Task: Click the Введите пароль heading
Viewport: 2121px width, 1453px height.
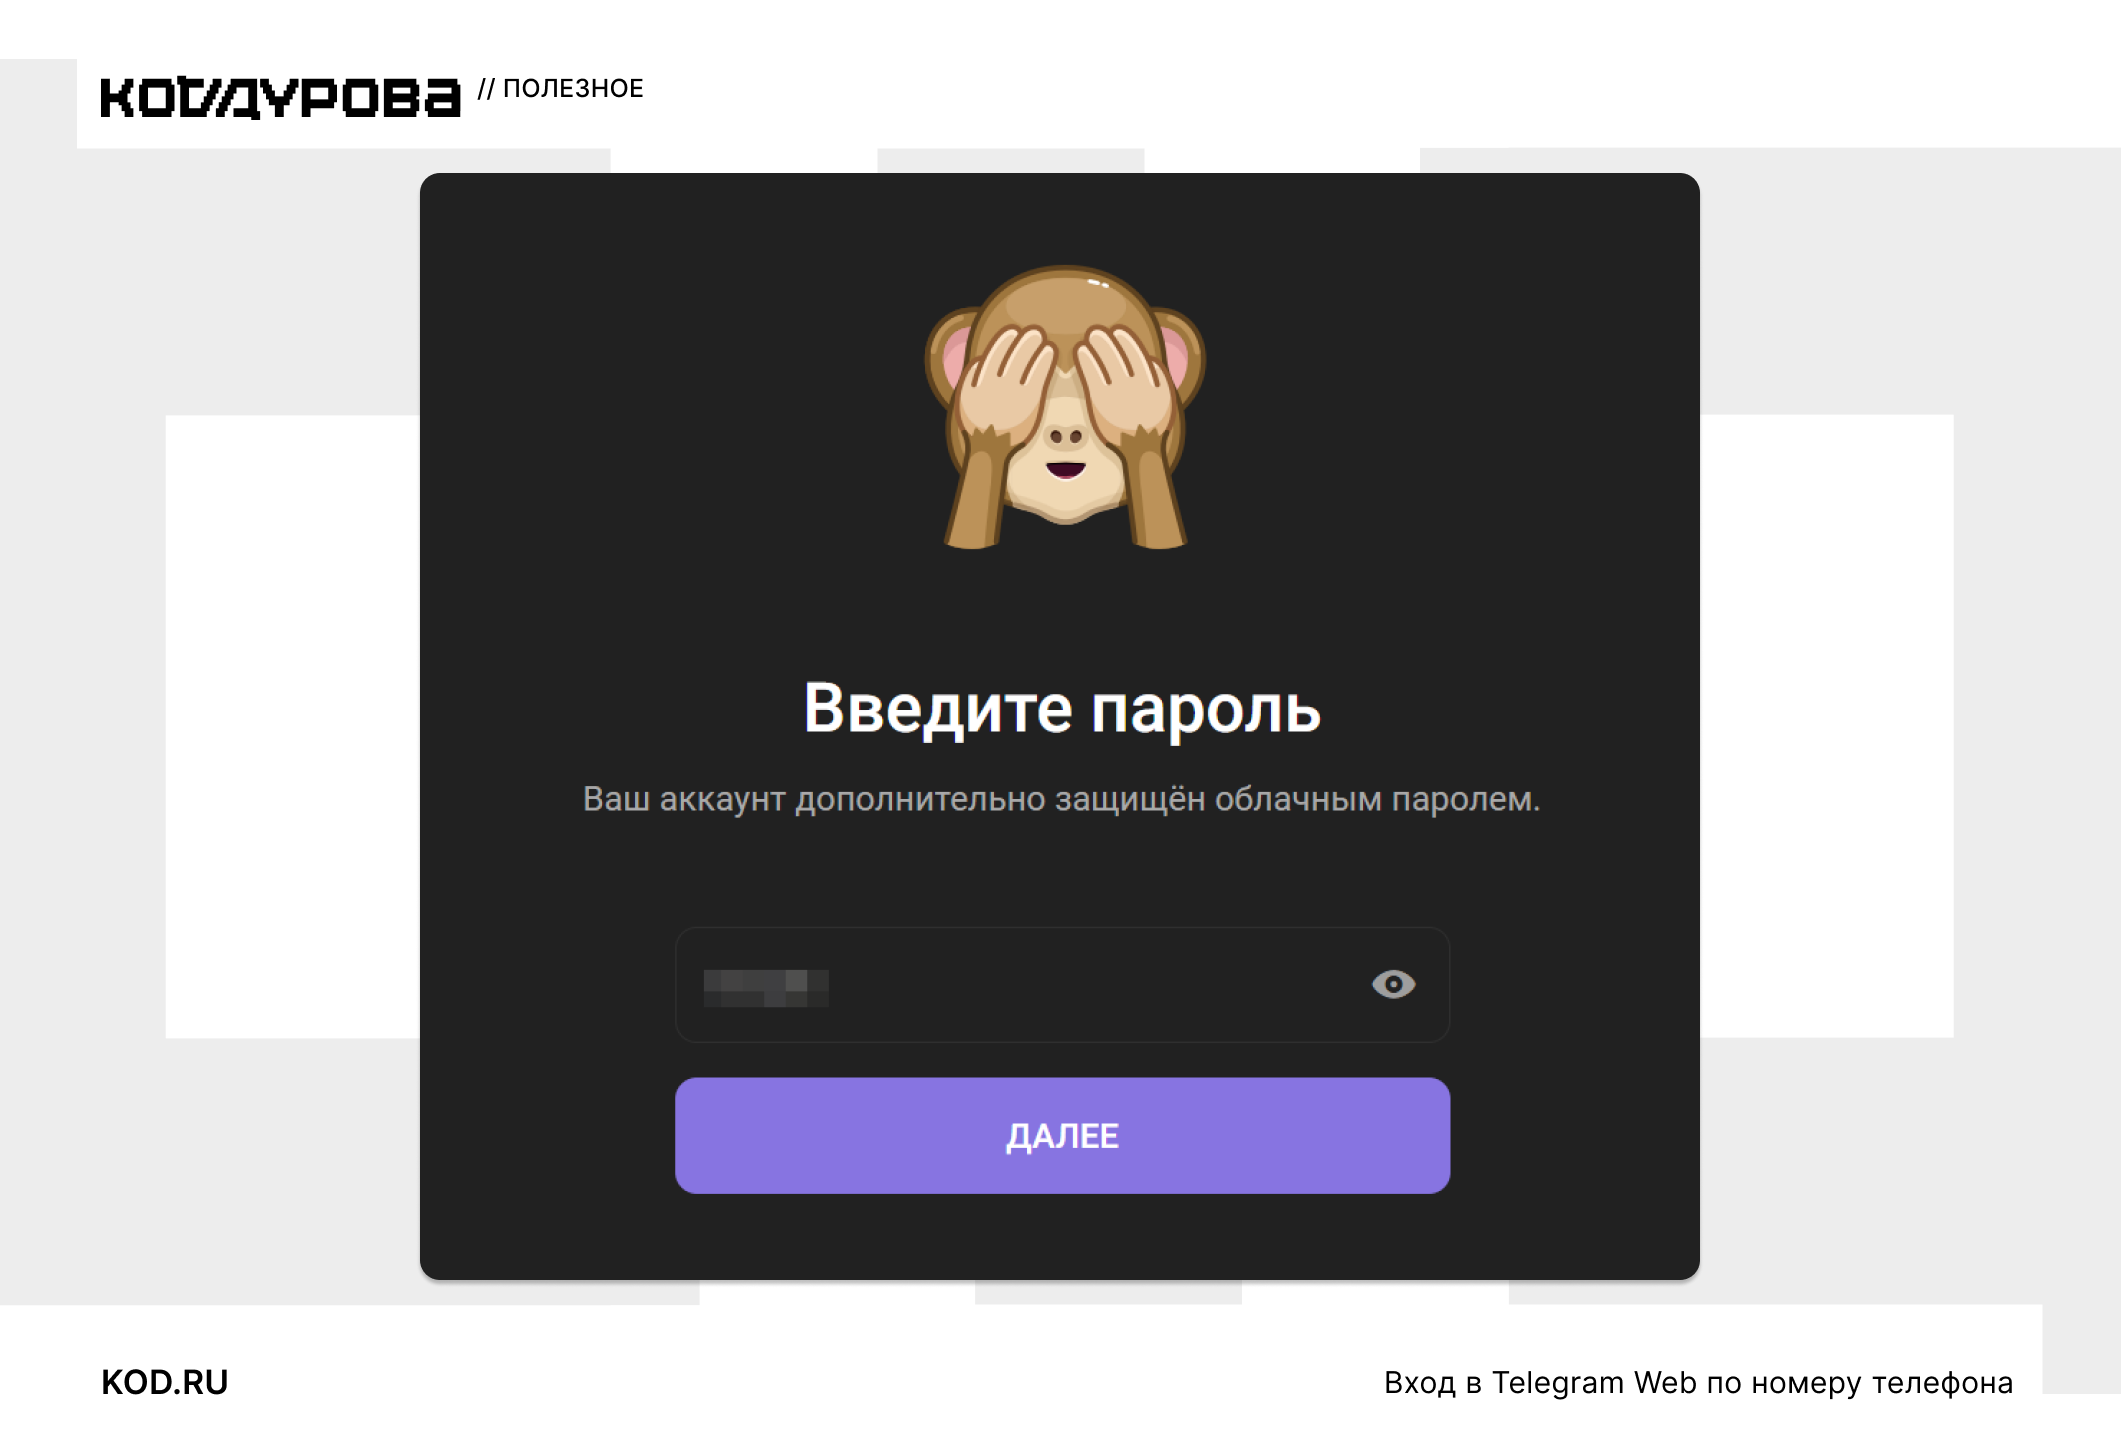Action: point(1062,709)
